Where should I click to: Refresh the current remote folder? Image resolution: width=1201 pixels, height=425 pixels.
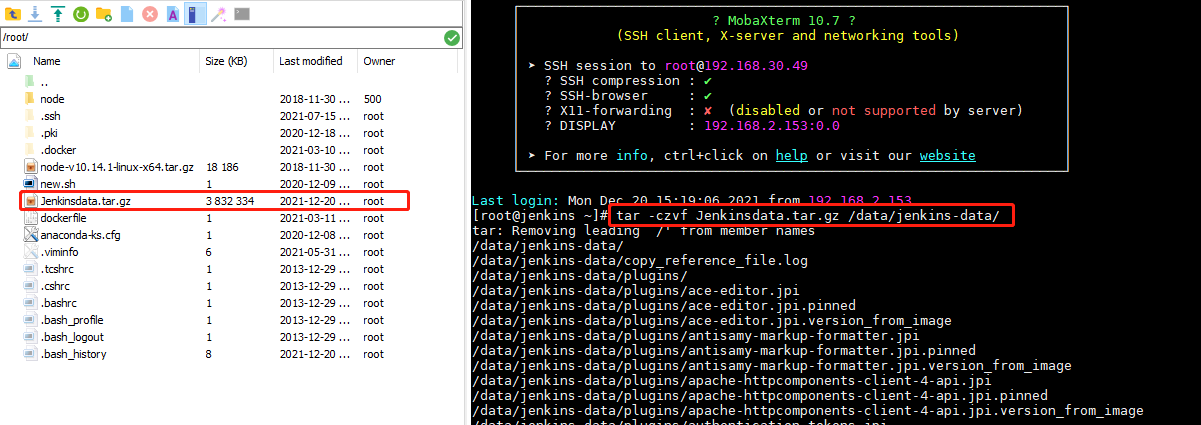coord(80,14)
